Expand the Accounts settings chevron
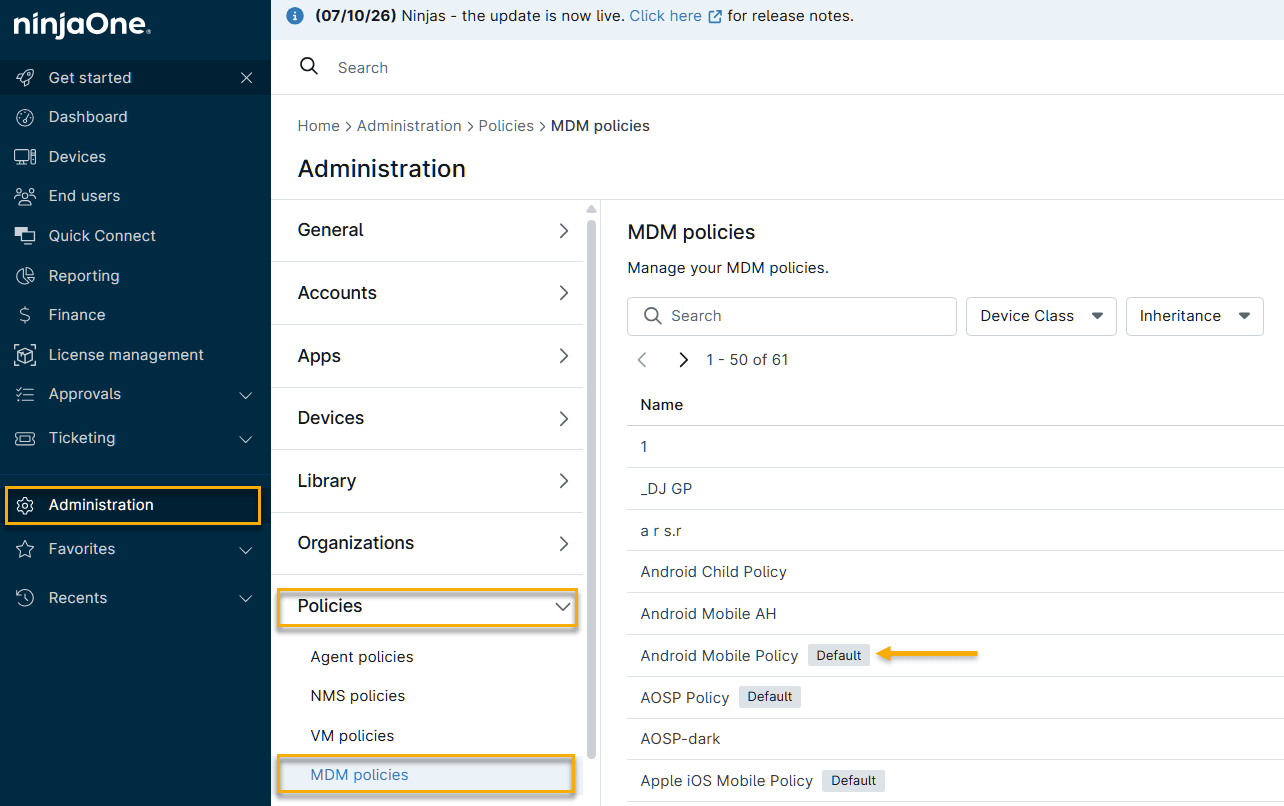Viewport: 1284px width, 806px height. coord(564,293)
